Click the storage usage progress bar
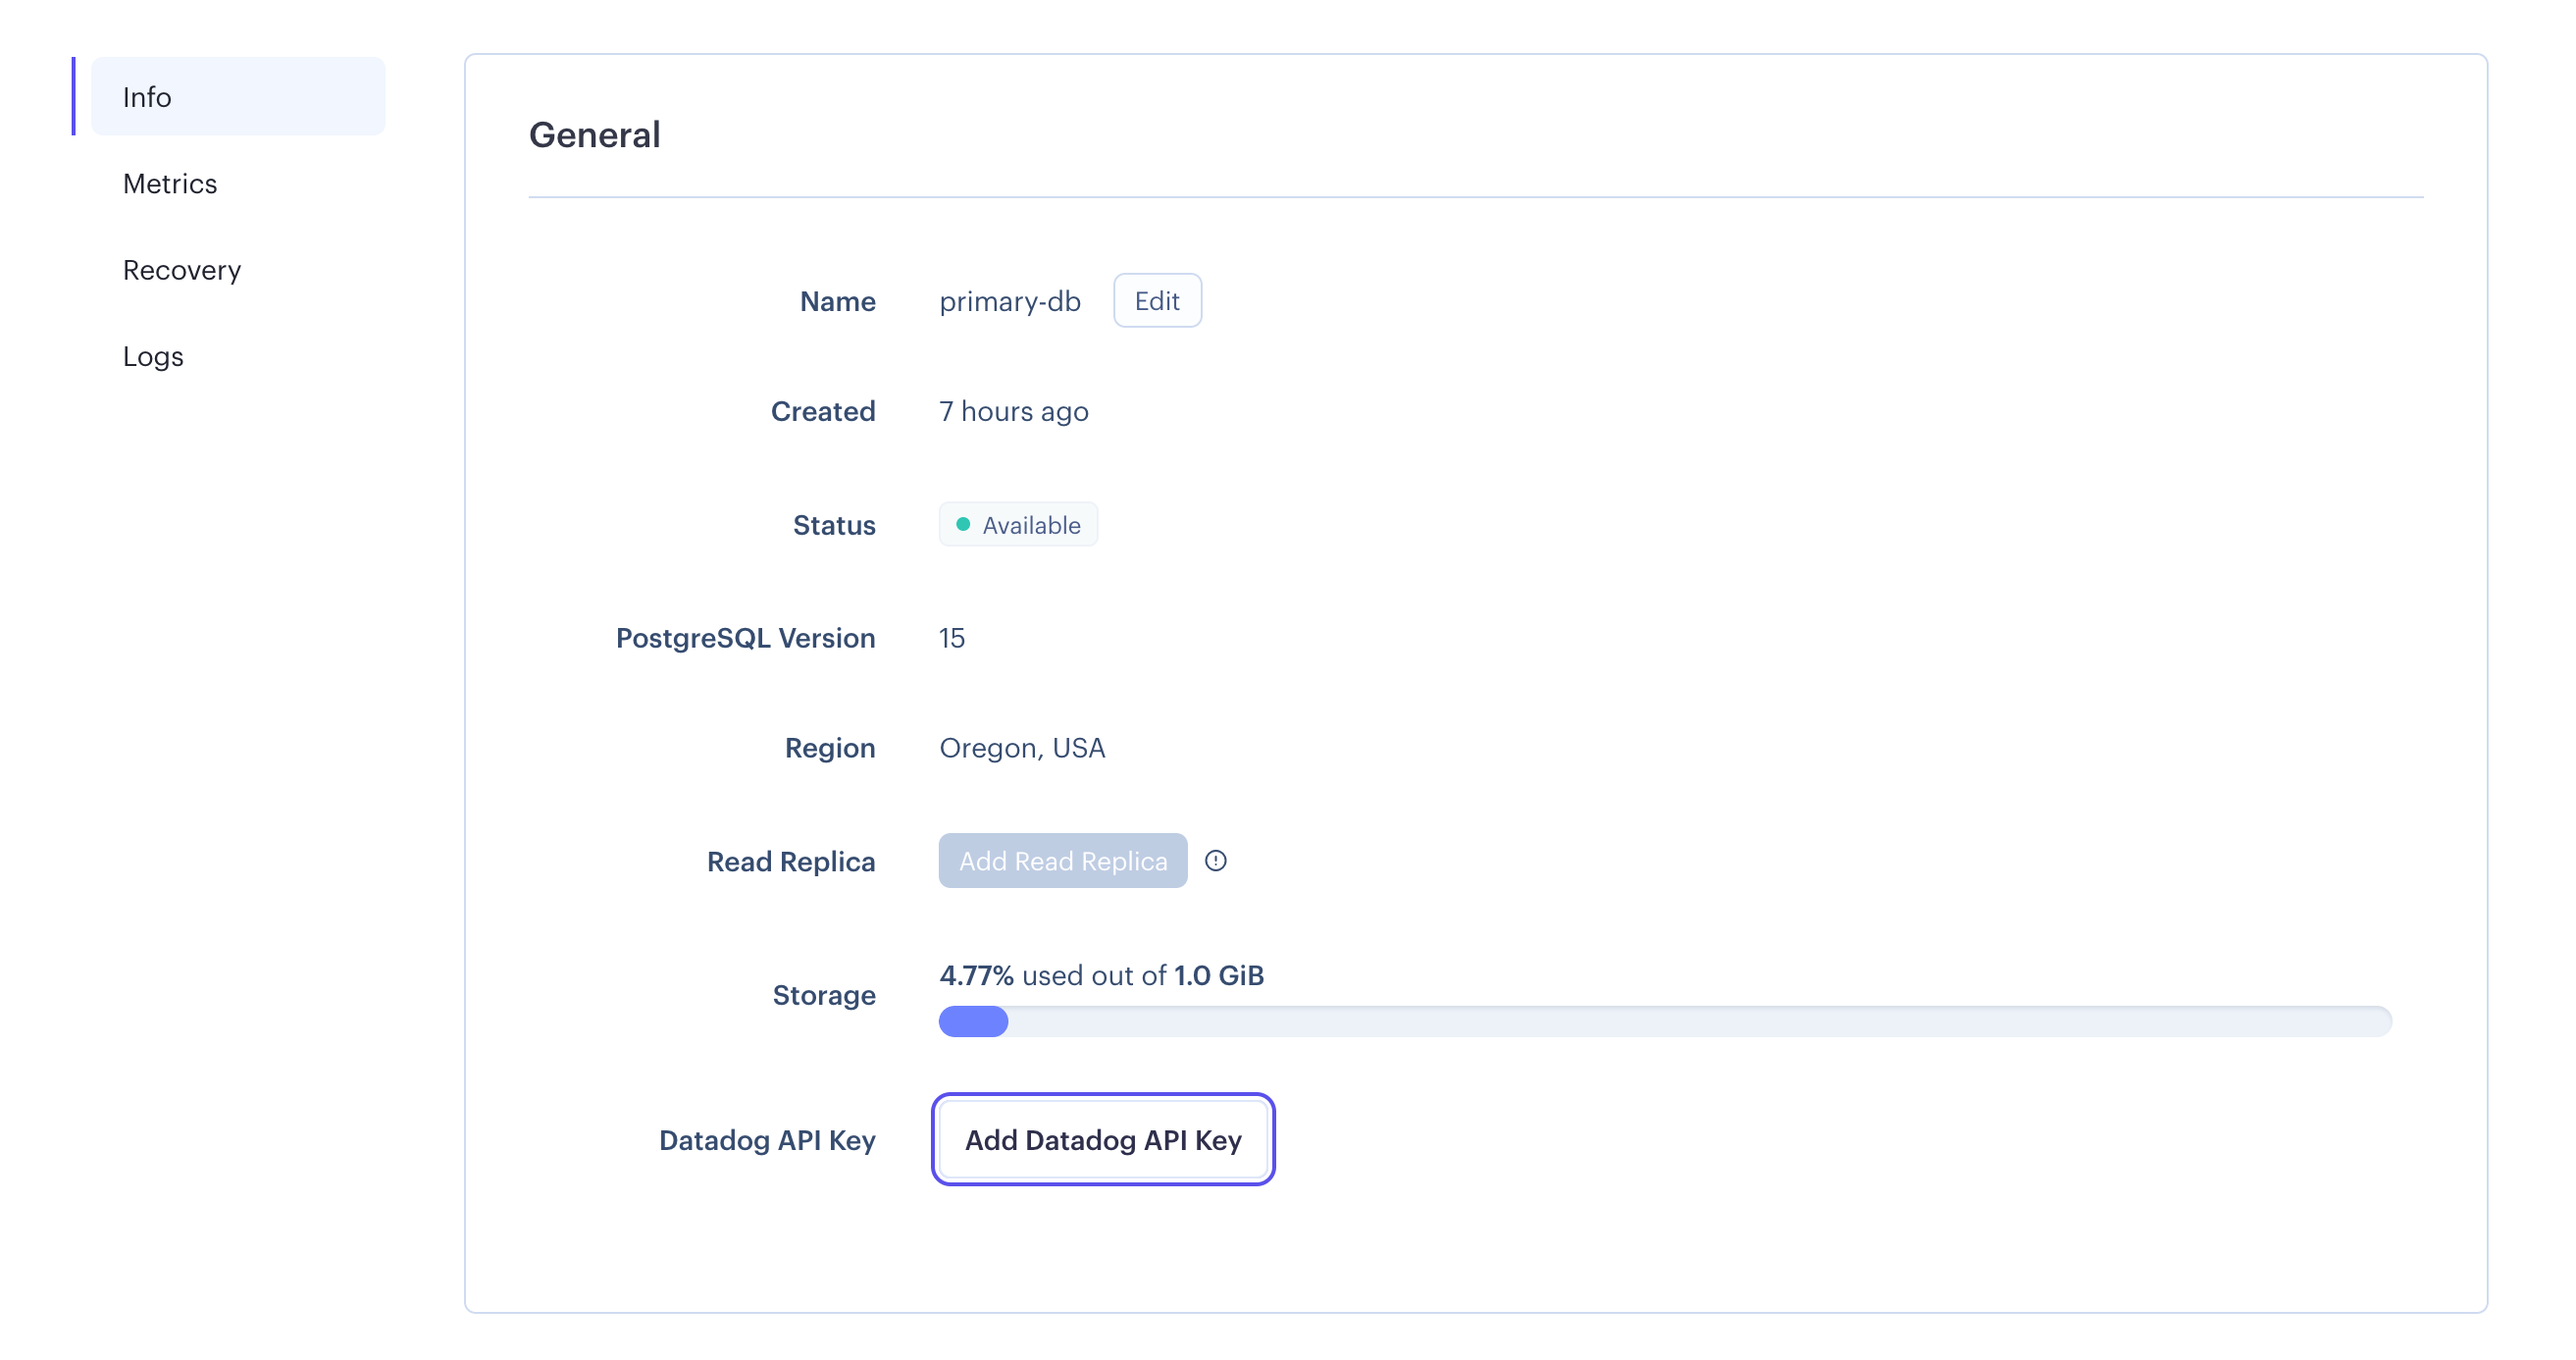This screenshot has height=1360, width=2576. pos(1664,1021)
